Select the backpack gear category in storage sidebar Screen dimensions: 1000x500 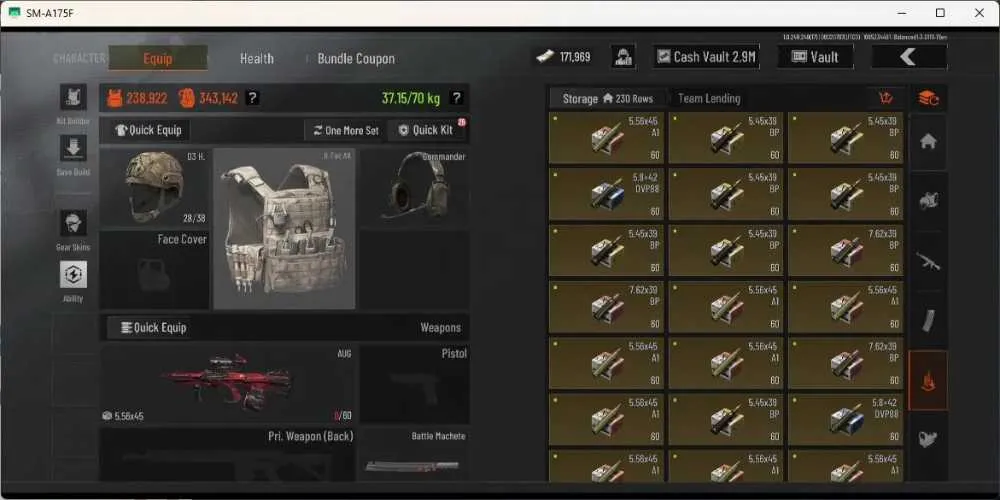tap(928, 201)
